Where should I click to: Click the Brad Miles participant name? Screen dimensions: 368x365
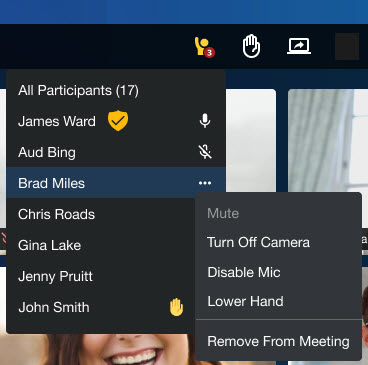[51, 183]
